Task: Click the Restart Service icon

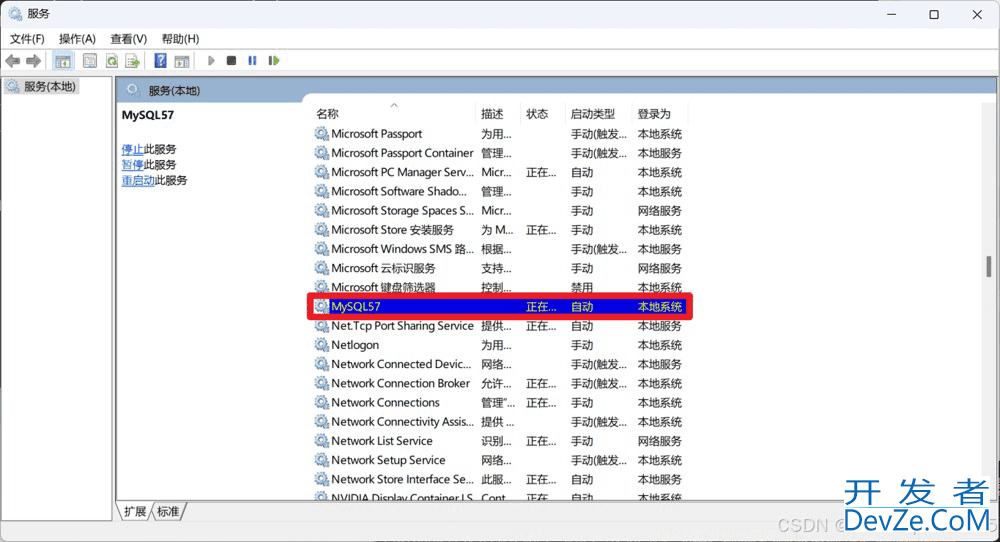Action: coord(274,61)
